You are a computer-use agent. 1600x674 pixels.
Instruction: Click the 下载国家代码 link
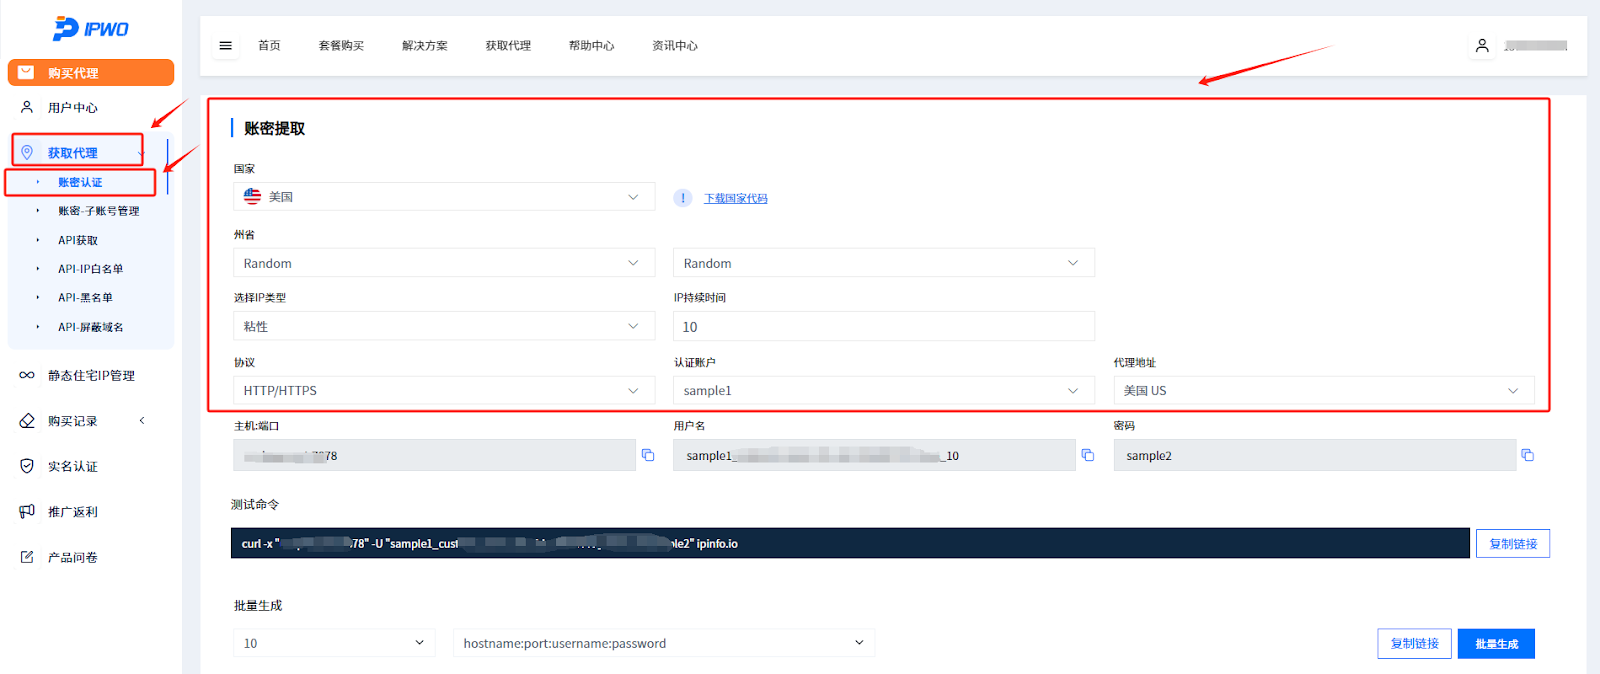tap(735, 199)
